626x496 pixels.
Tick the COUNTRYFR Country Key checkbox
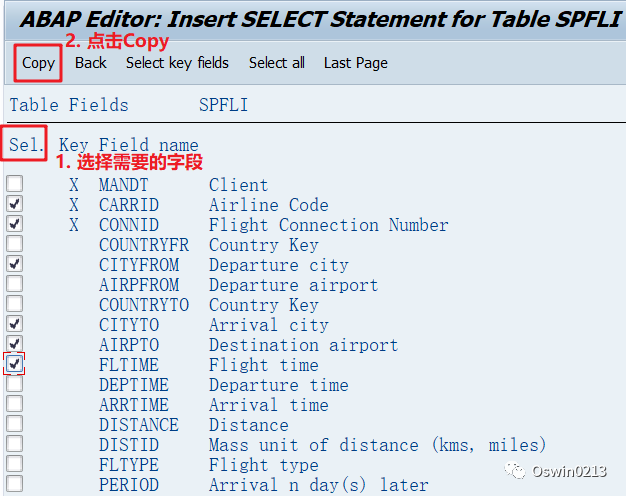[15, 244]
